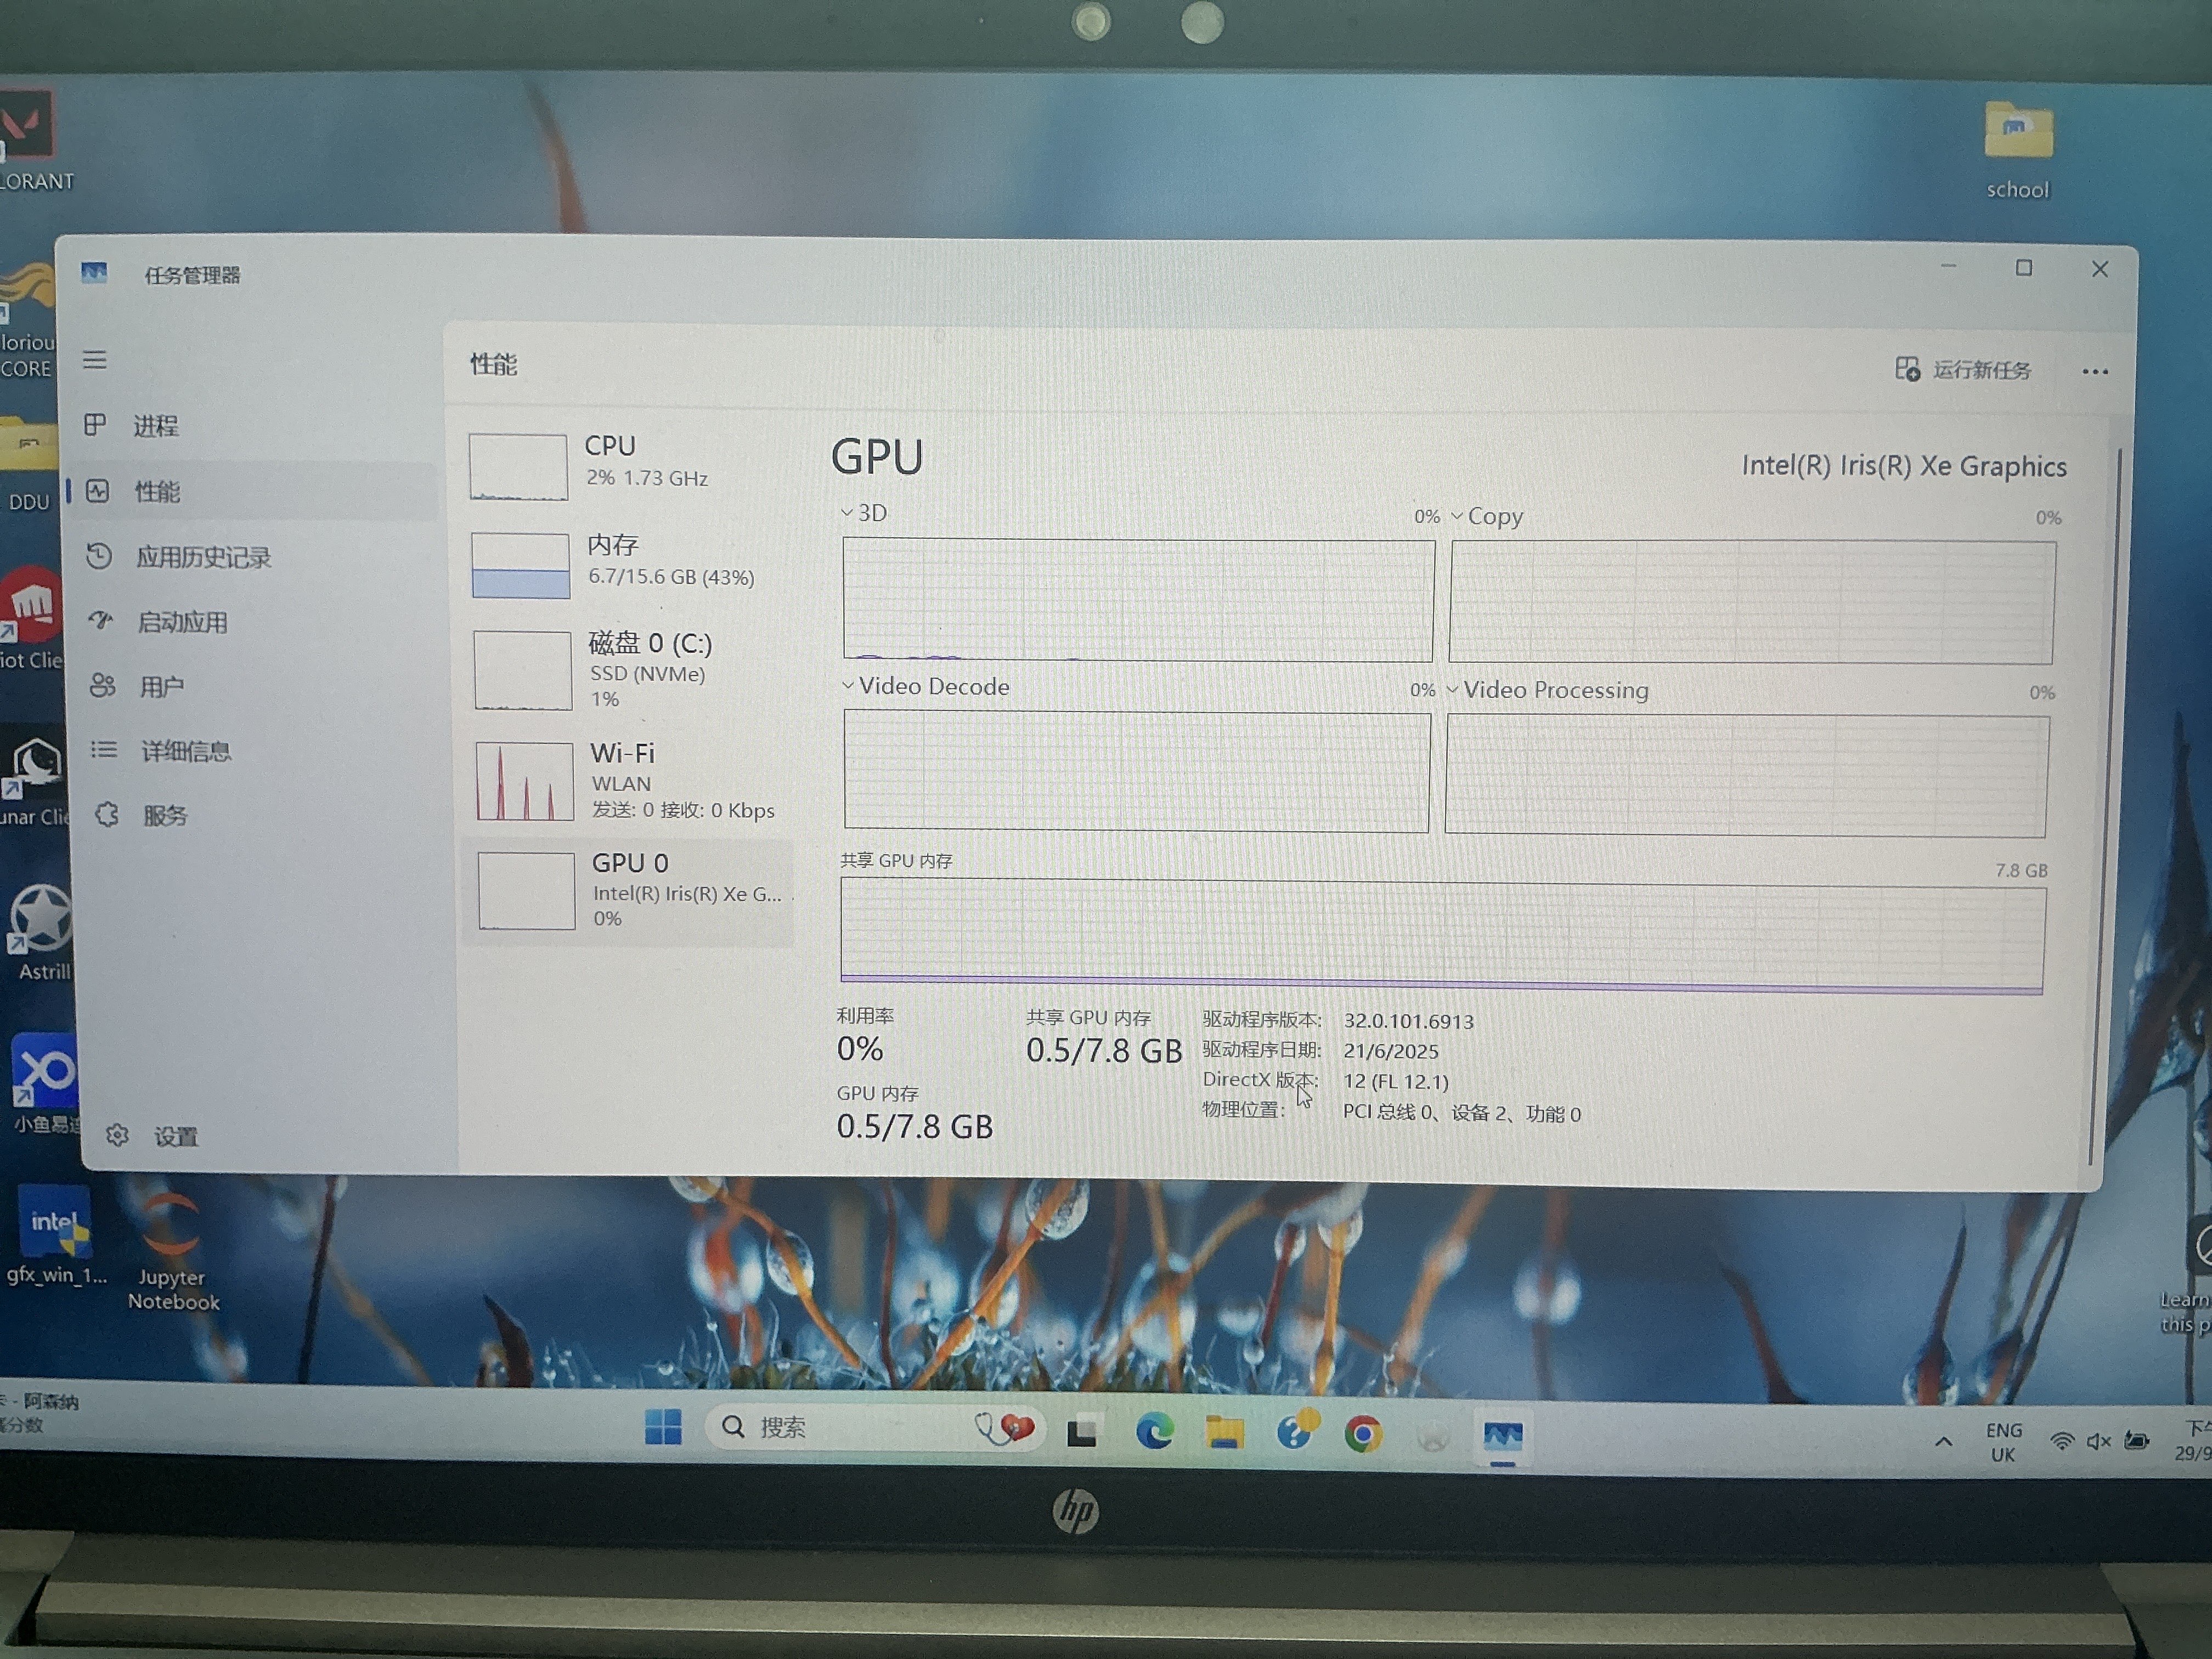
Task: Open 应用历史记录 (App history) sidebar icon
Action: click(x=99, y=556)
